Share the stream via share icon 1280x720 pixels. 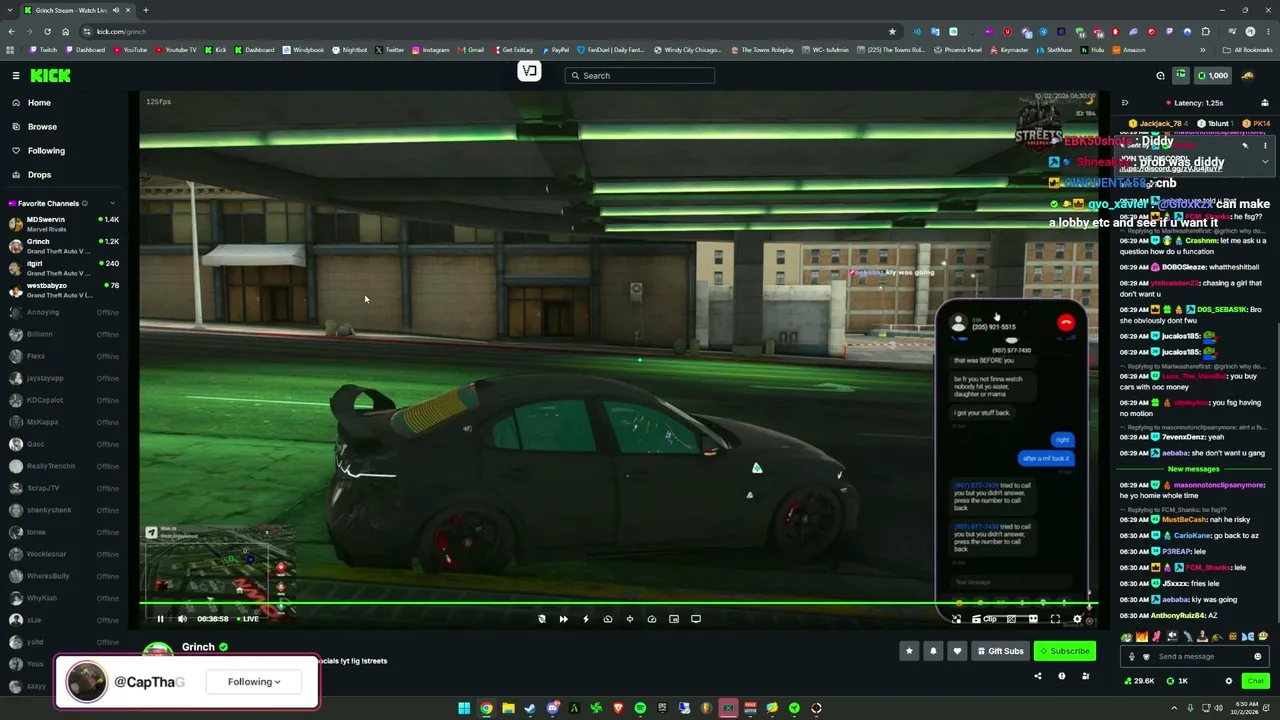coord(1038,676)
